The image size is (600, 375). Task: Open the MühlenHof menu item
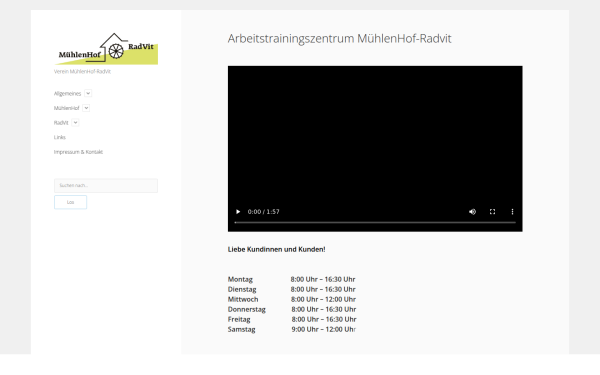coord(67,108)
